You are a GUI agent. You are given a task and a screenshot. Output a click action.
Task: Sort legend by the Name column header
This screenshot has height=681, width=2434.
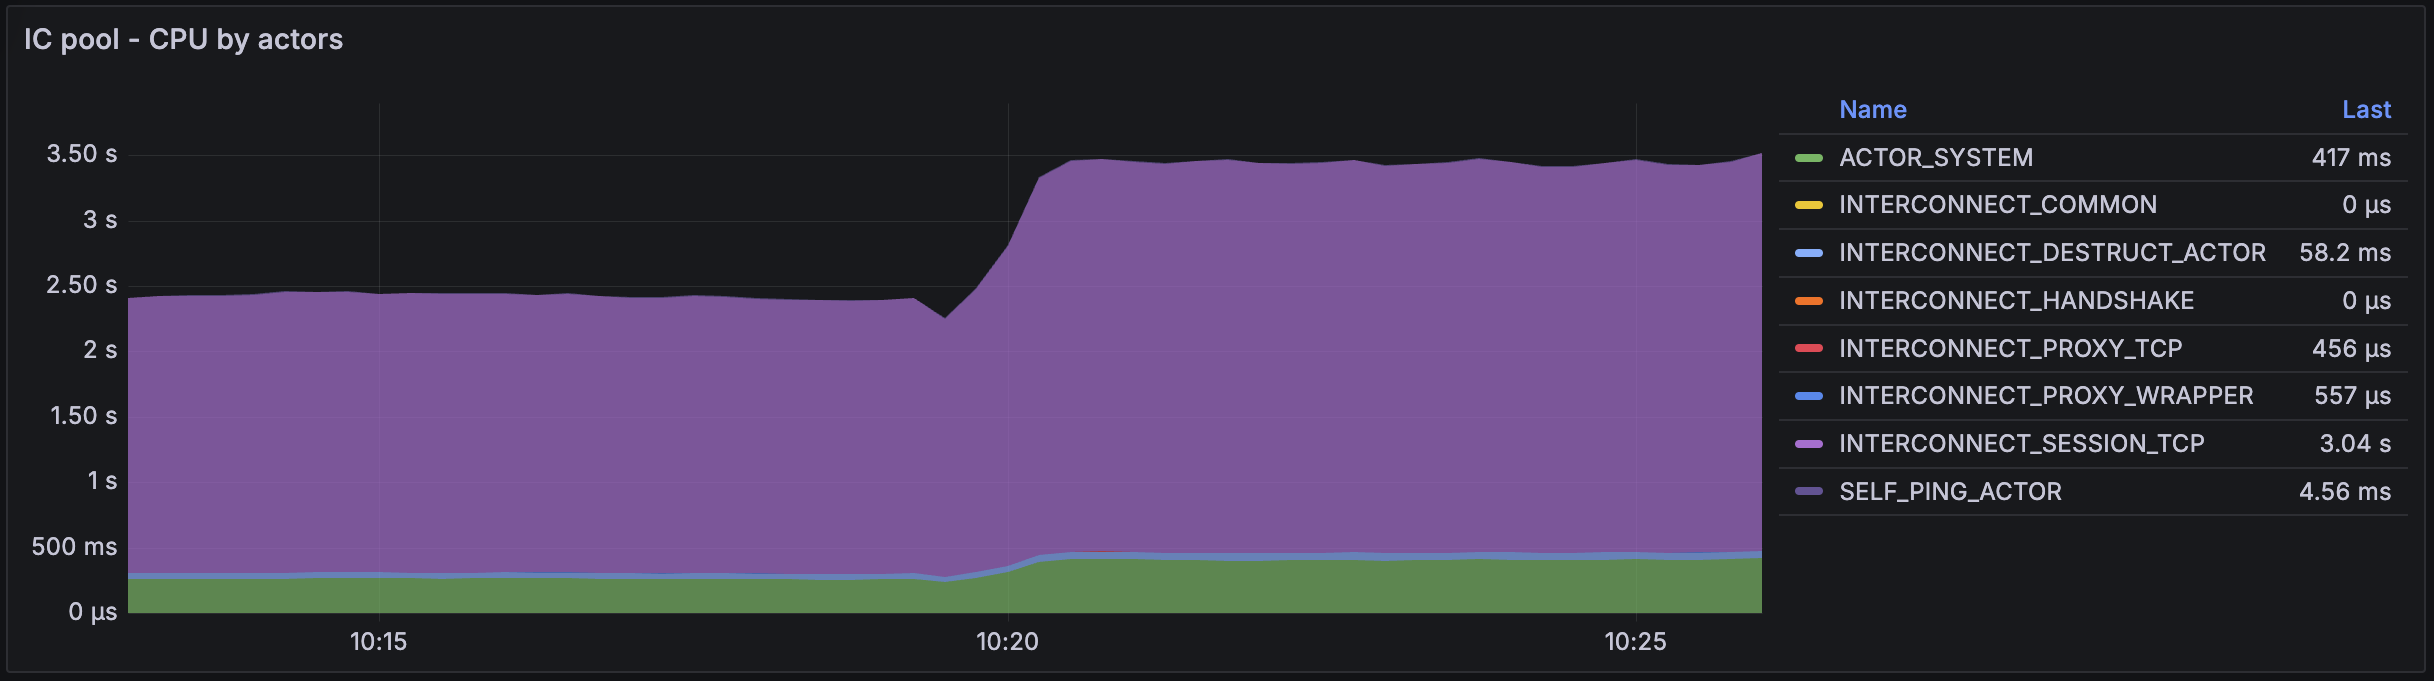tap(1872, 110)
